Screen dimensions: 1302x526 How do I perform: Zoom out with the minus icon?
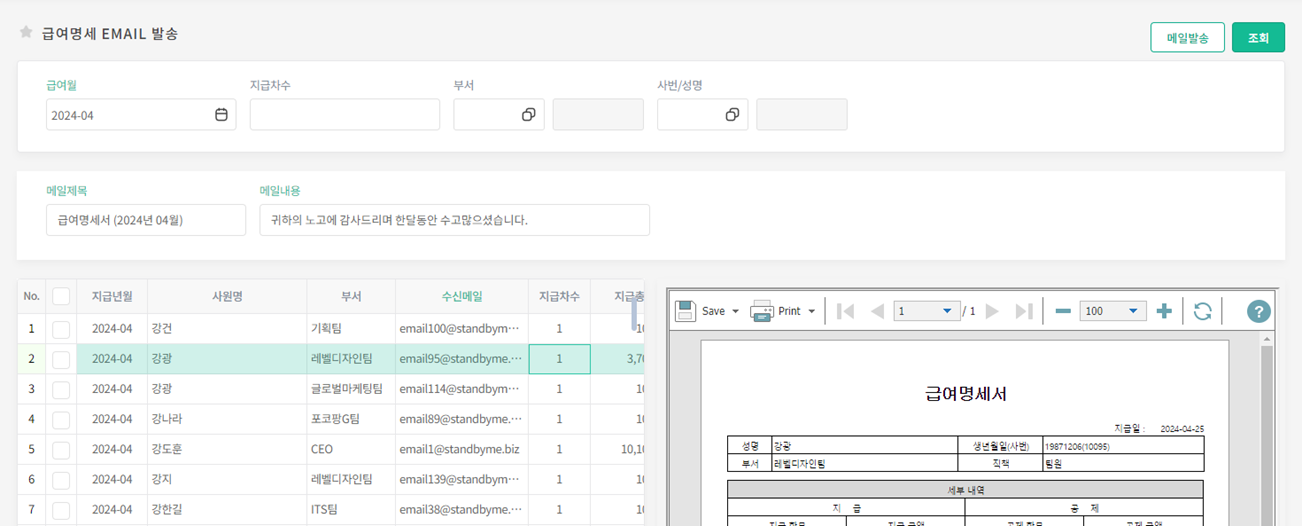point(1063,311)
